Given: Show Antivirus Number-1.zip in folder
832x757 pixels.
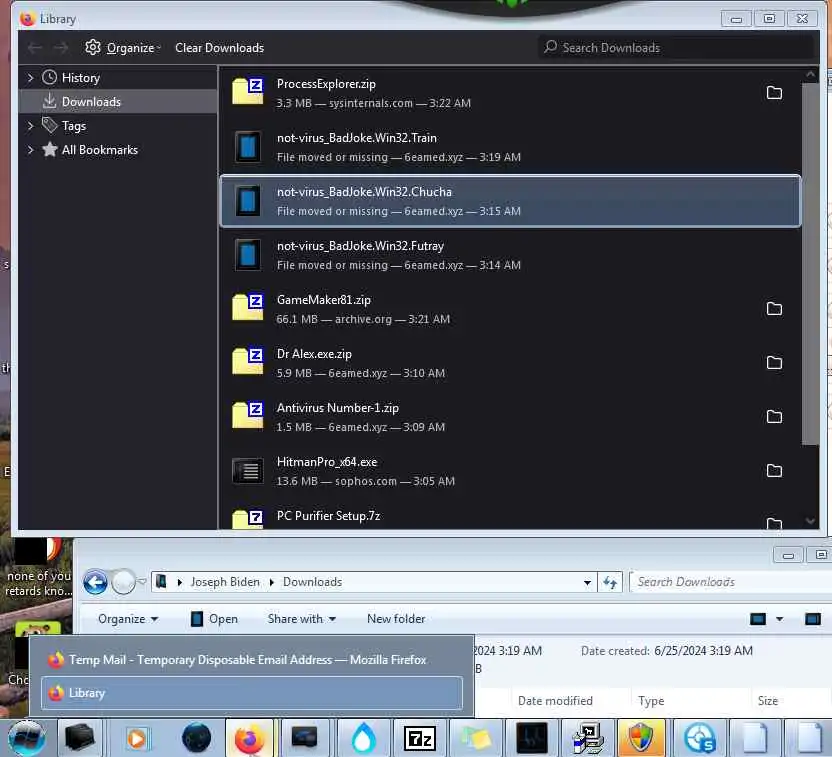Looking at the screenshot, I should point(774,417).
